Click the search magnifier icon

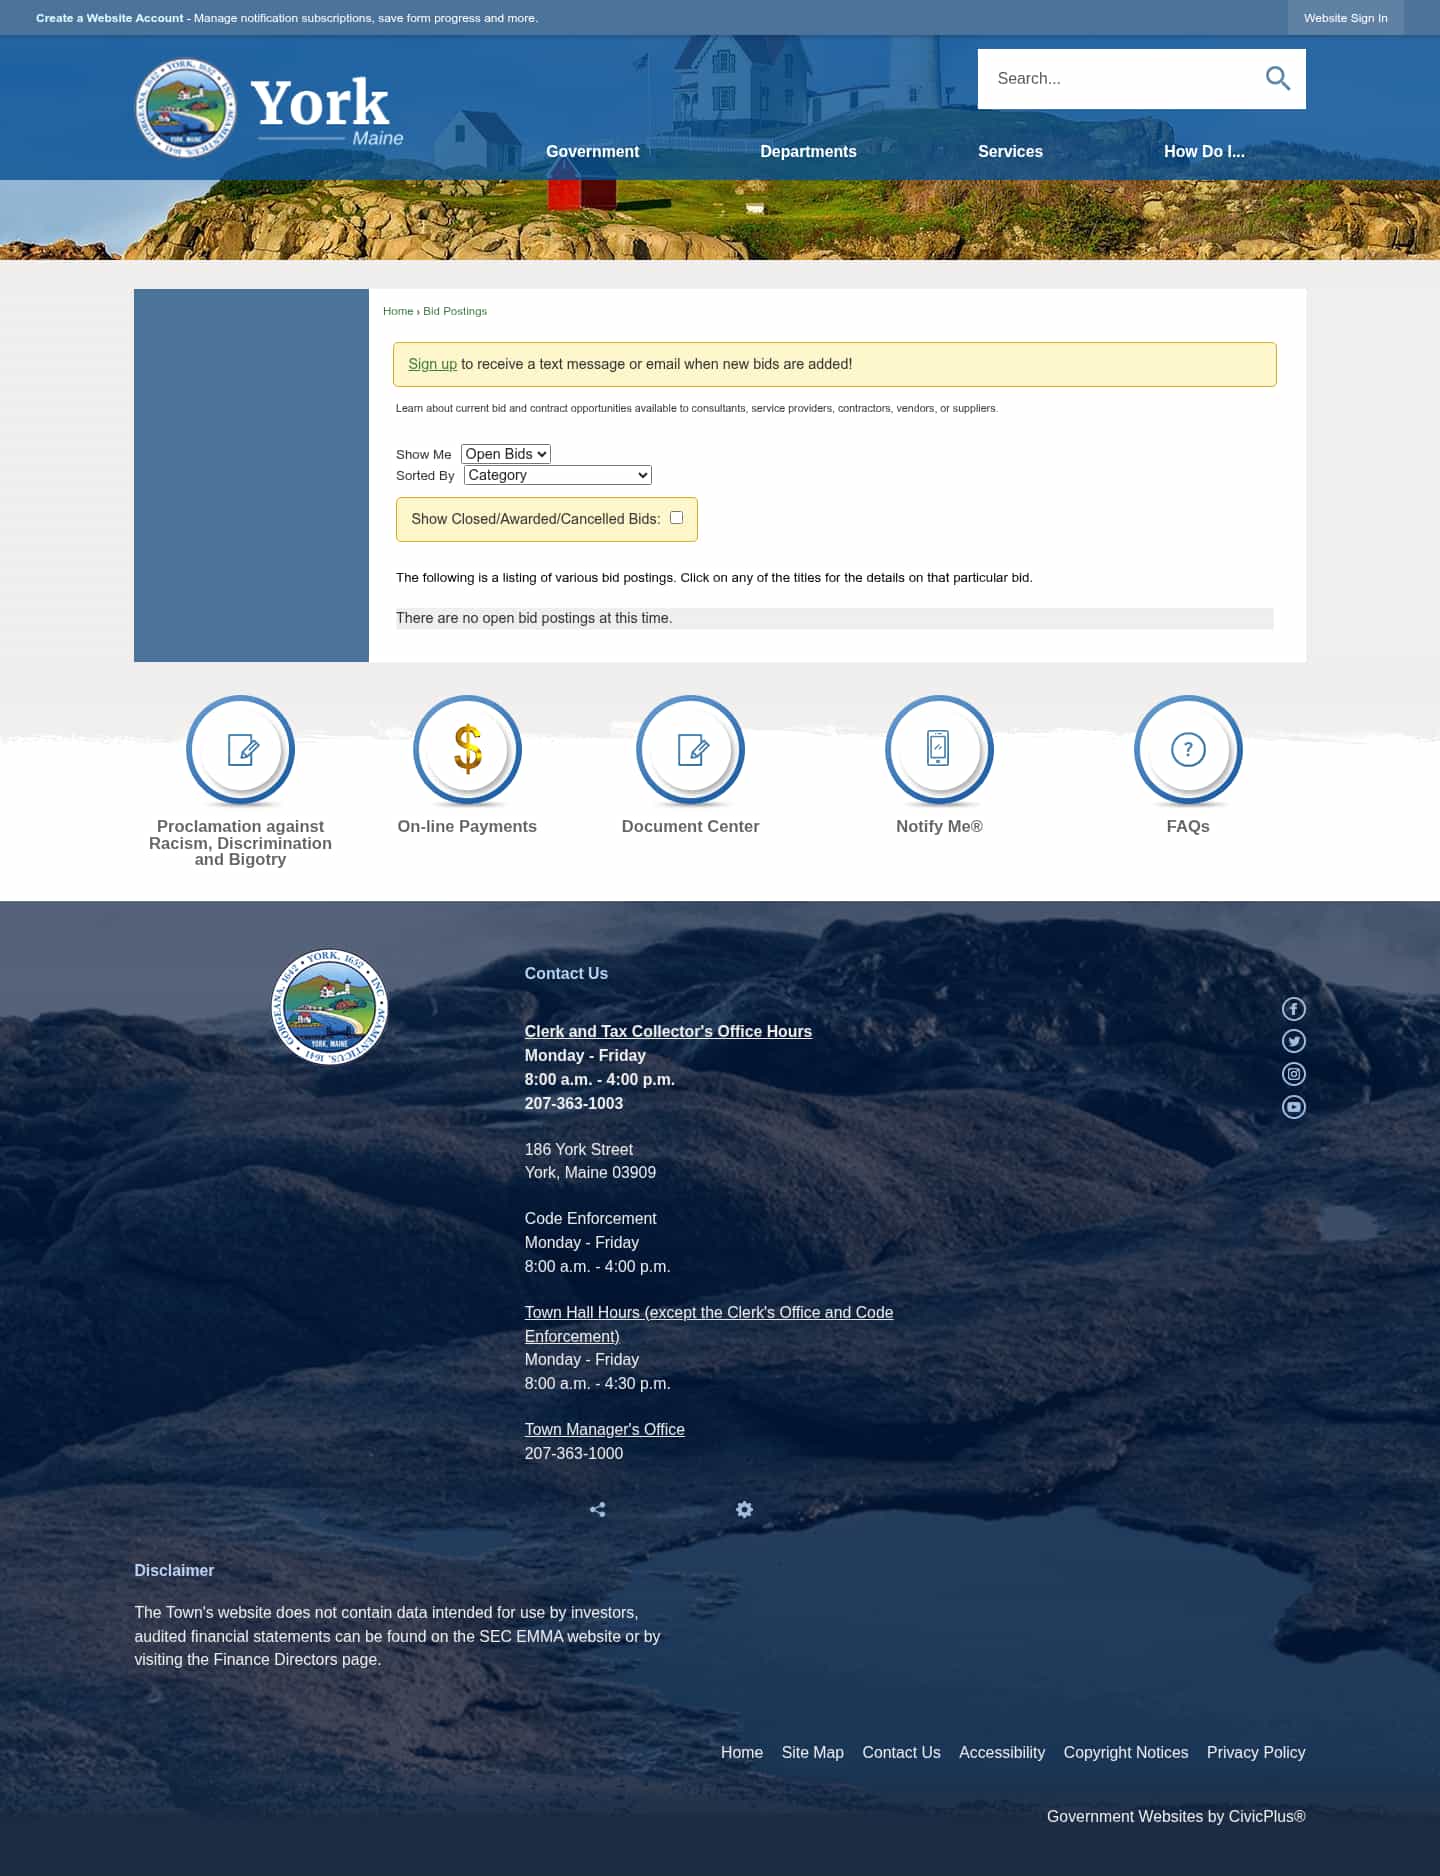pos(1277,78)
